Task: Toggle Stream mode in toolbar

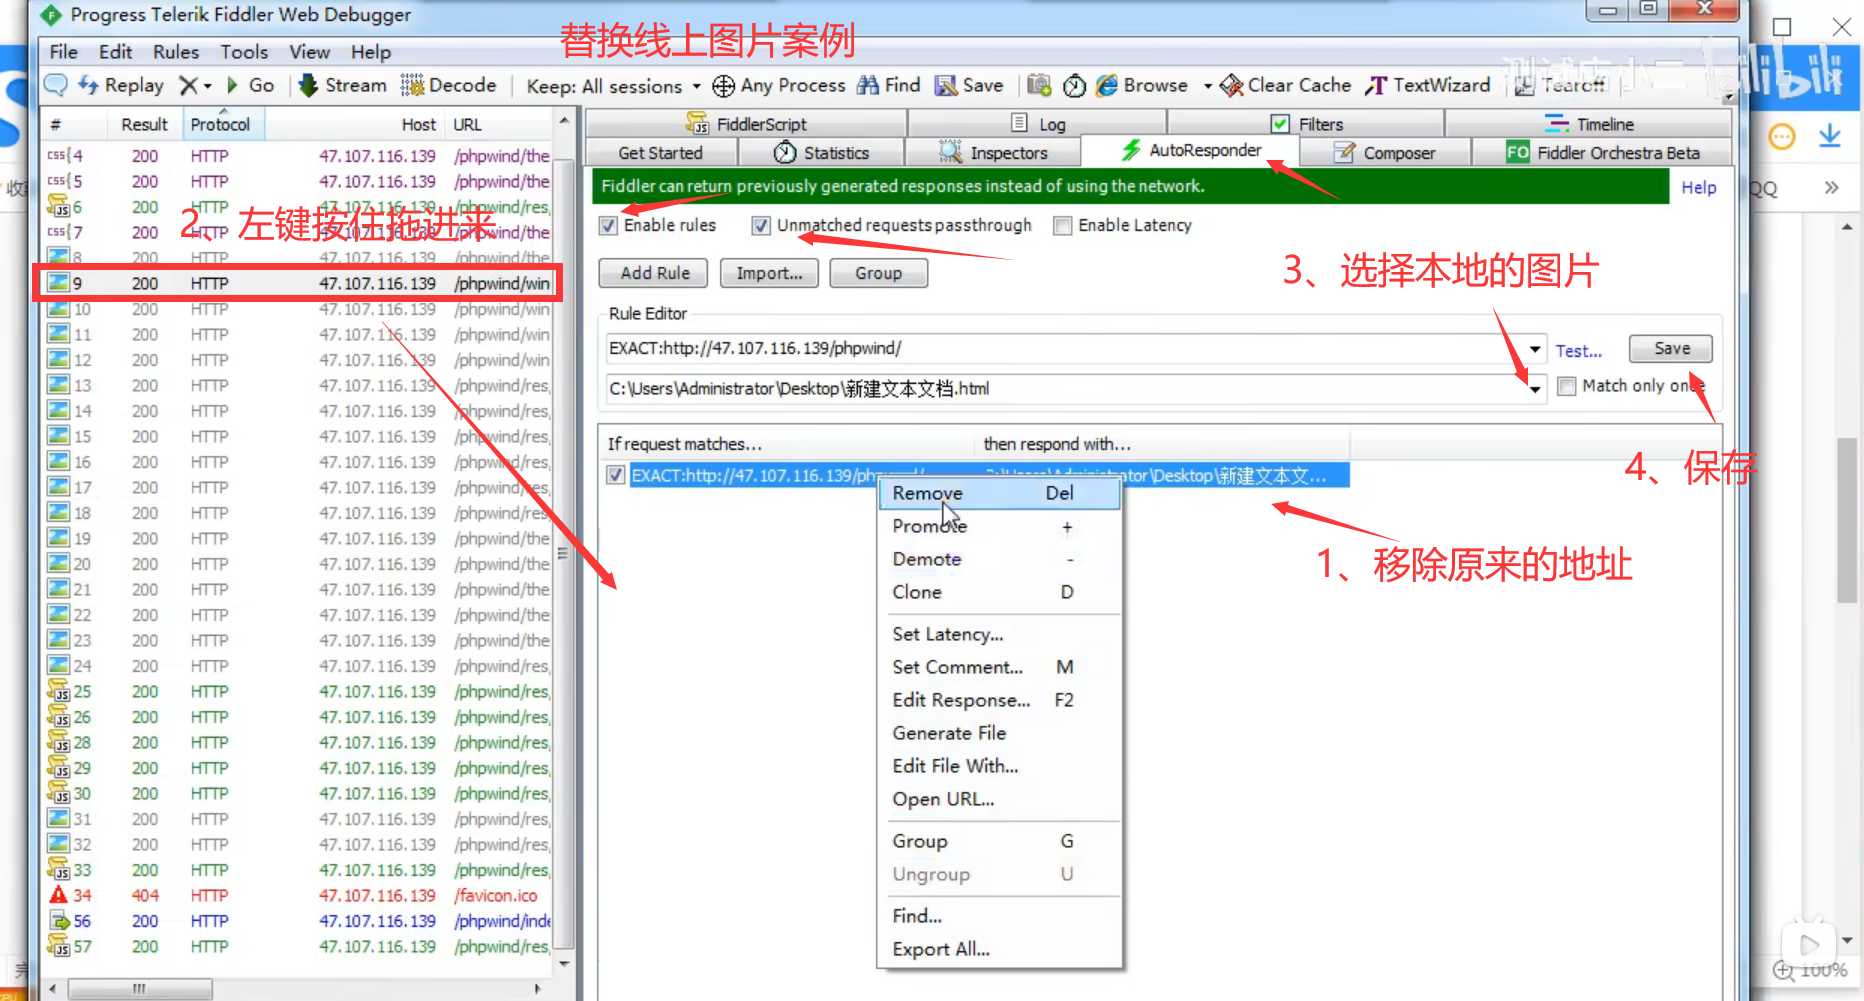Action: click(343, 85)
